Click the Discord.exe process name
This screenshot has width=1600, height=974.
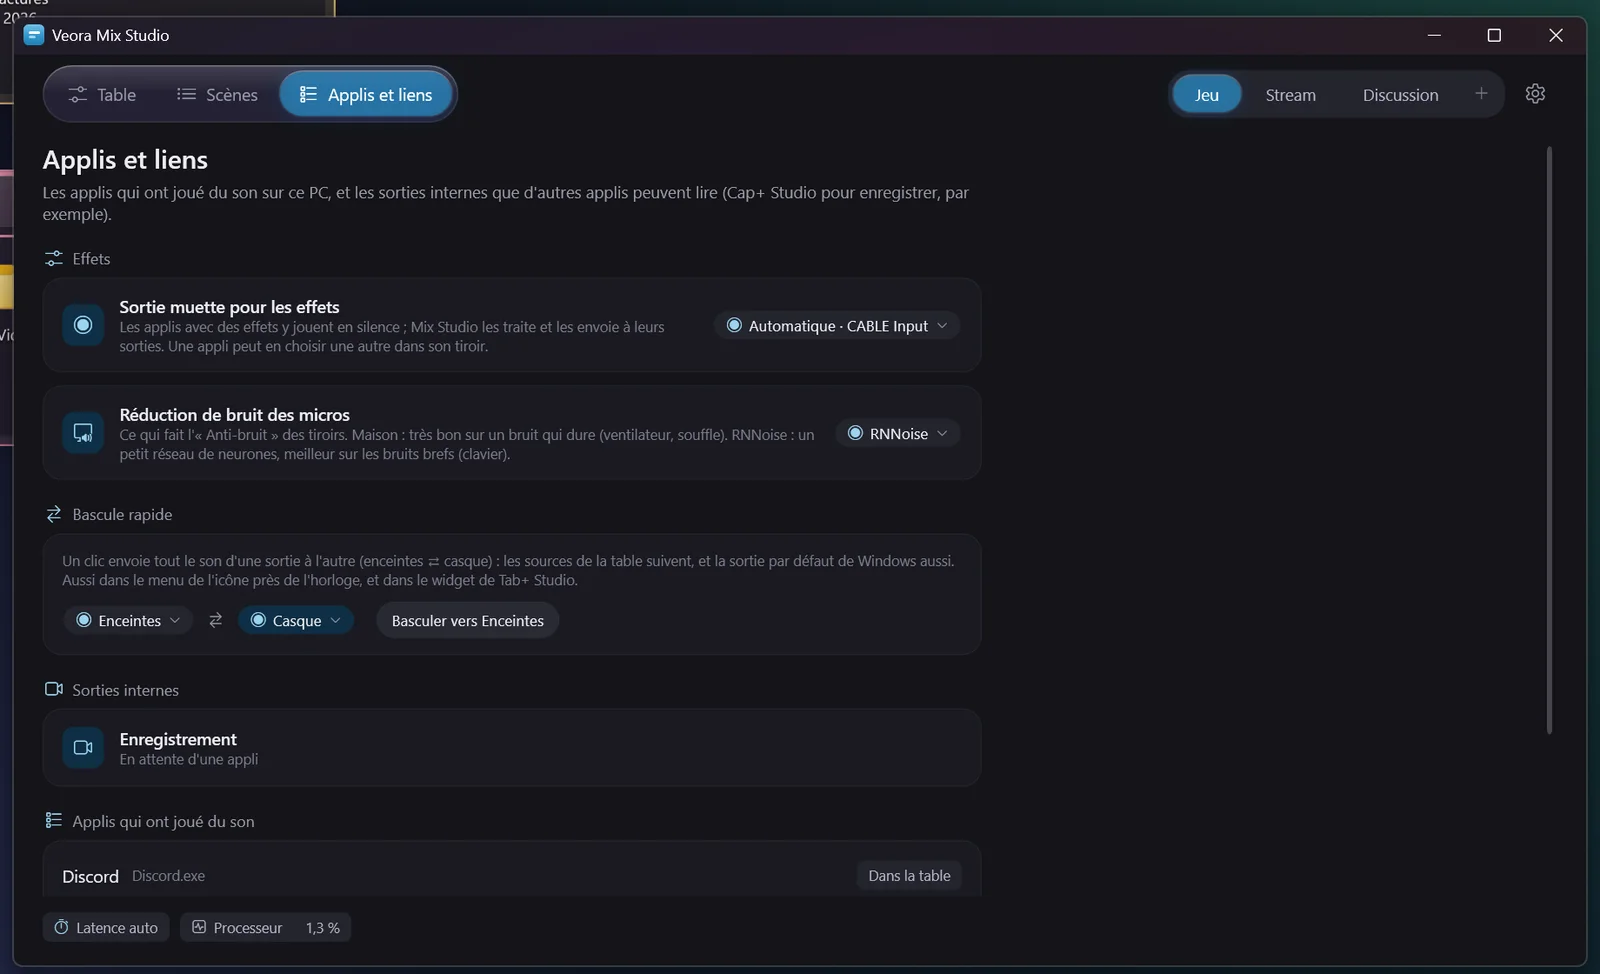[x=168, y=876]
